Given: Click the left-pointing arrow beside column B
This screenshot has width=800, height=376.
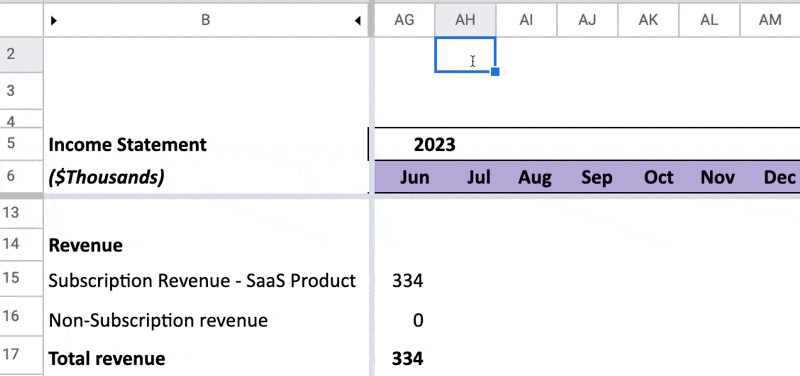Looking at the screenshot, I should pos(358,20).
